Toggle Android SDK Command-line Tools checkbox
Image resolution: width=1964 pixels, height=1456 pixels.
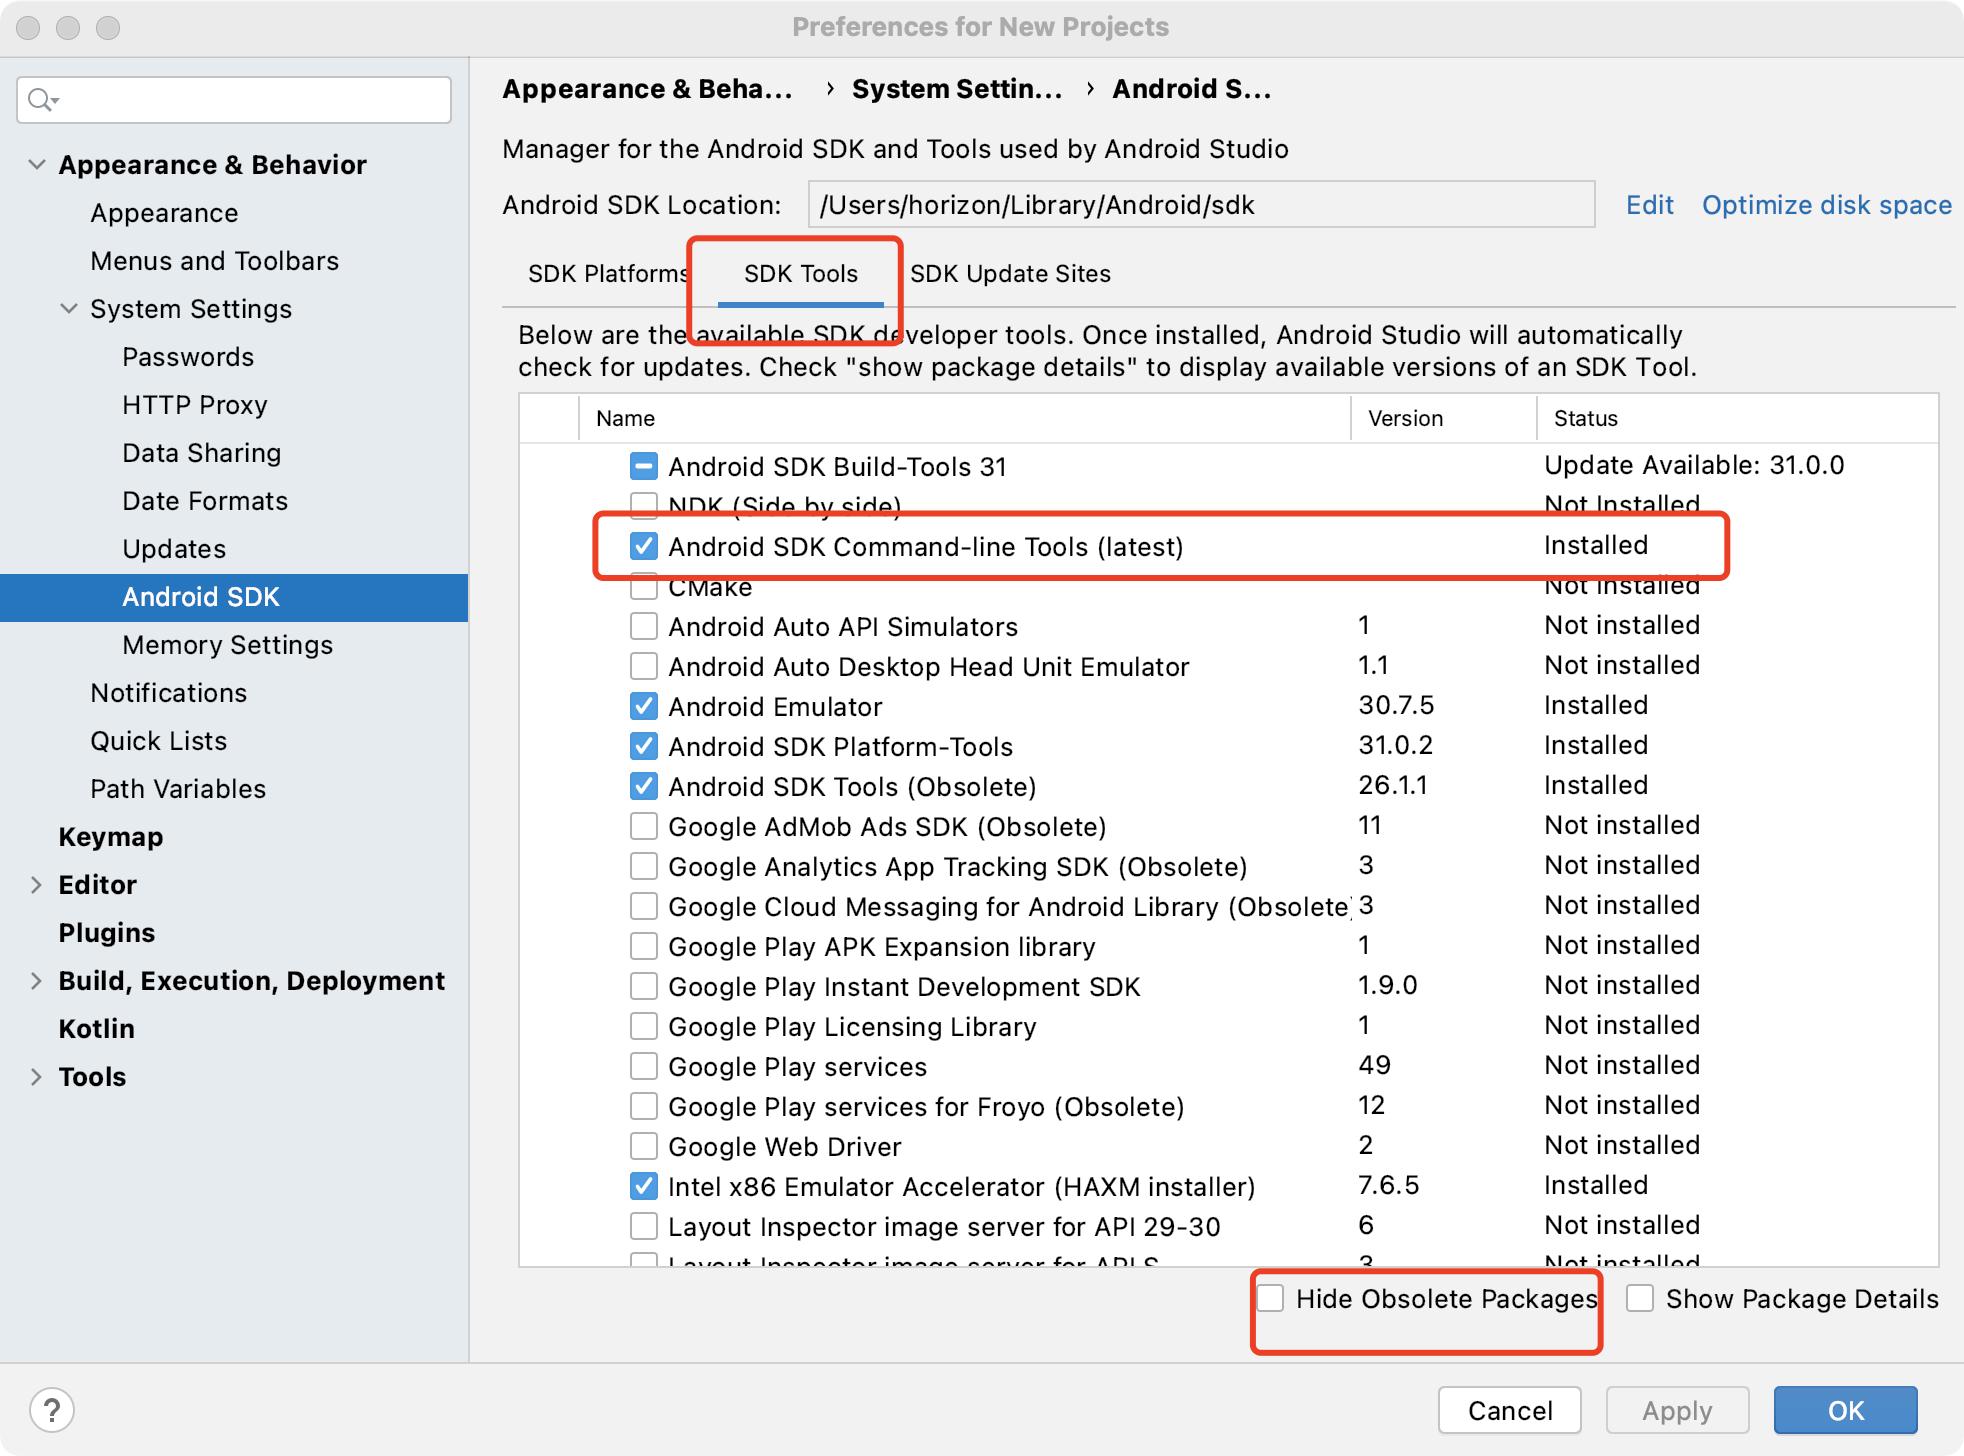[x=642, y=544]
